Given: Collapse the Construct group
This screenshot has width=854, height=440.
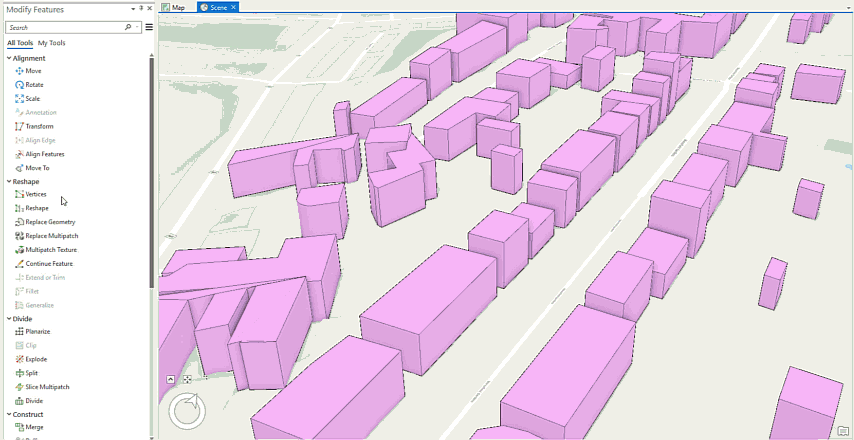Looking at the screenshot, I should point(9,414).
